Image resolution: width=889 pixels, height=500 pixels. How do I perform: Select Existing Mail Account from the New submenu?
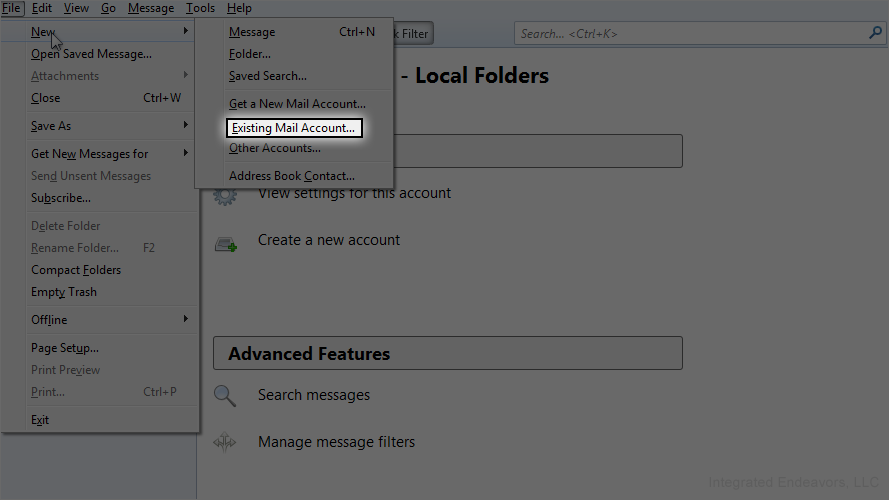[293, 128]
